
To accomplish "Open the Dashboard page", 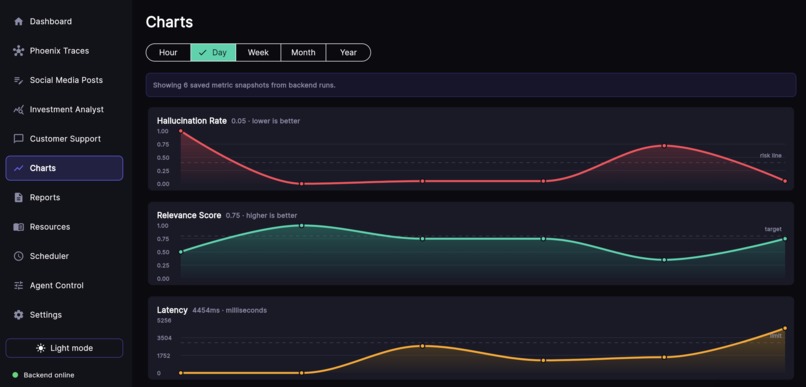I will tap(64, 22).
